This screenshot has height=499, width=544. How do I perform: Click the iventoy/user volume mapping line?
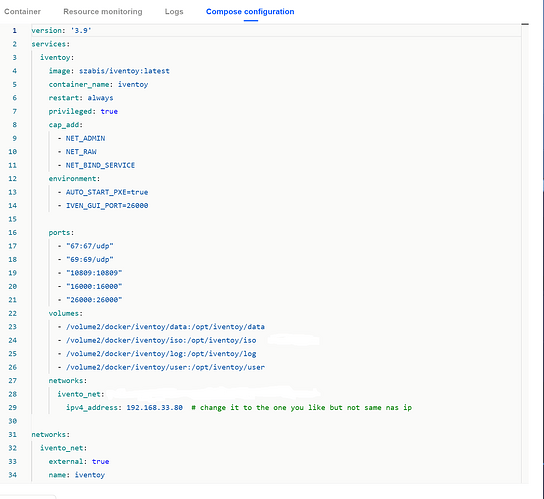(165, 367)
